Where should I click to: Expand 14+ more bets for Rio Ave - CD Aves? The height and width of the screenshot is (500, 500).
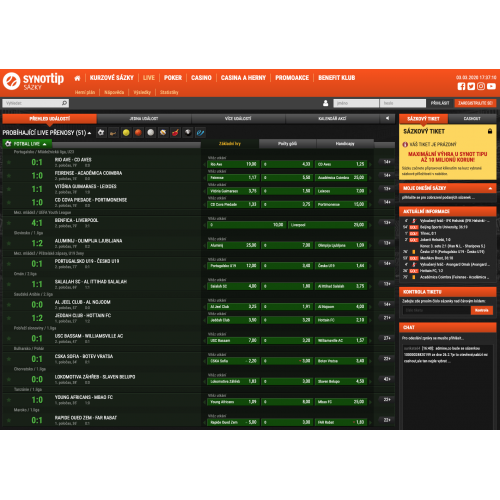[387, 162]
